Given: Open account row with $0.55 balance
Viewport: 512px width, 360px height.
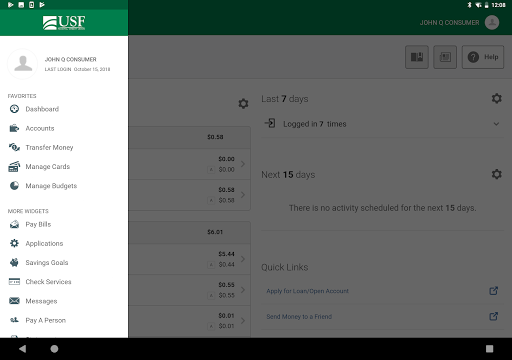Looking at the screenshot, I should [189, 290].
